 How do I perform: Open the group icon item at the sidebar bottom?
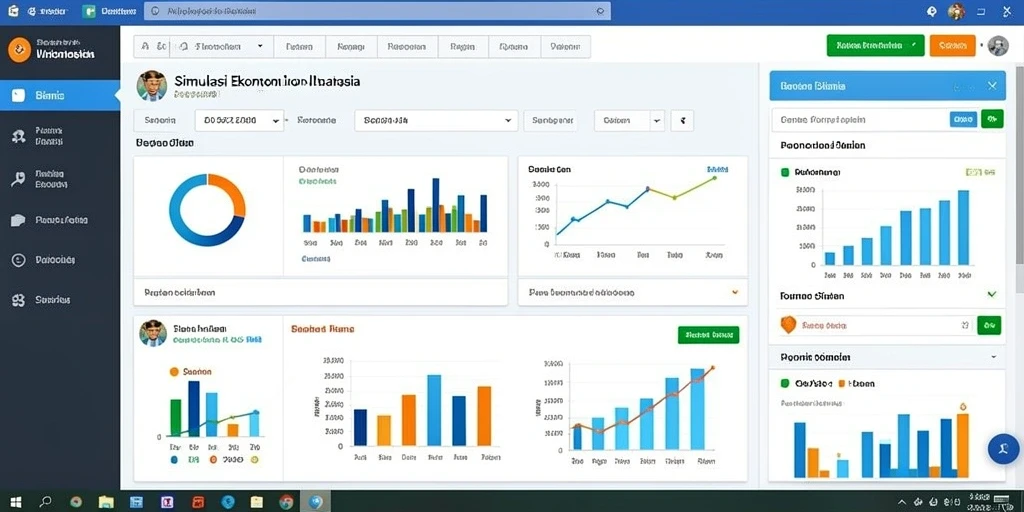[x=18, y=300]
